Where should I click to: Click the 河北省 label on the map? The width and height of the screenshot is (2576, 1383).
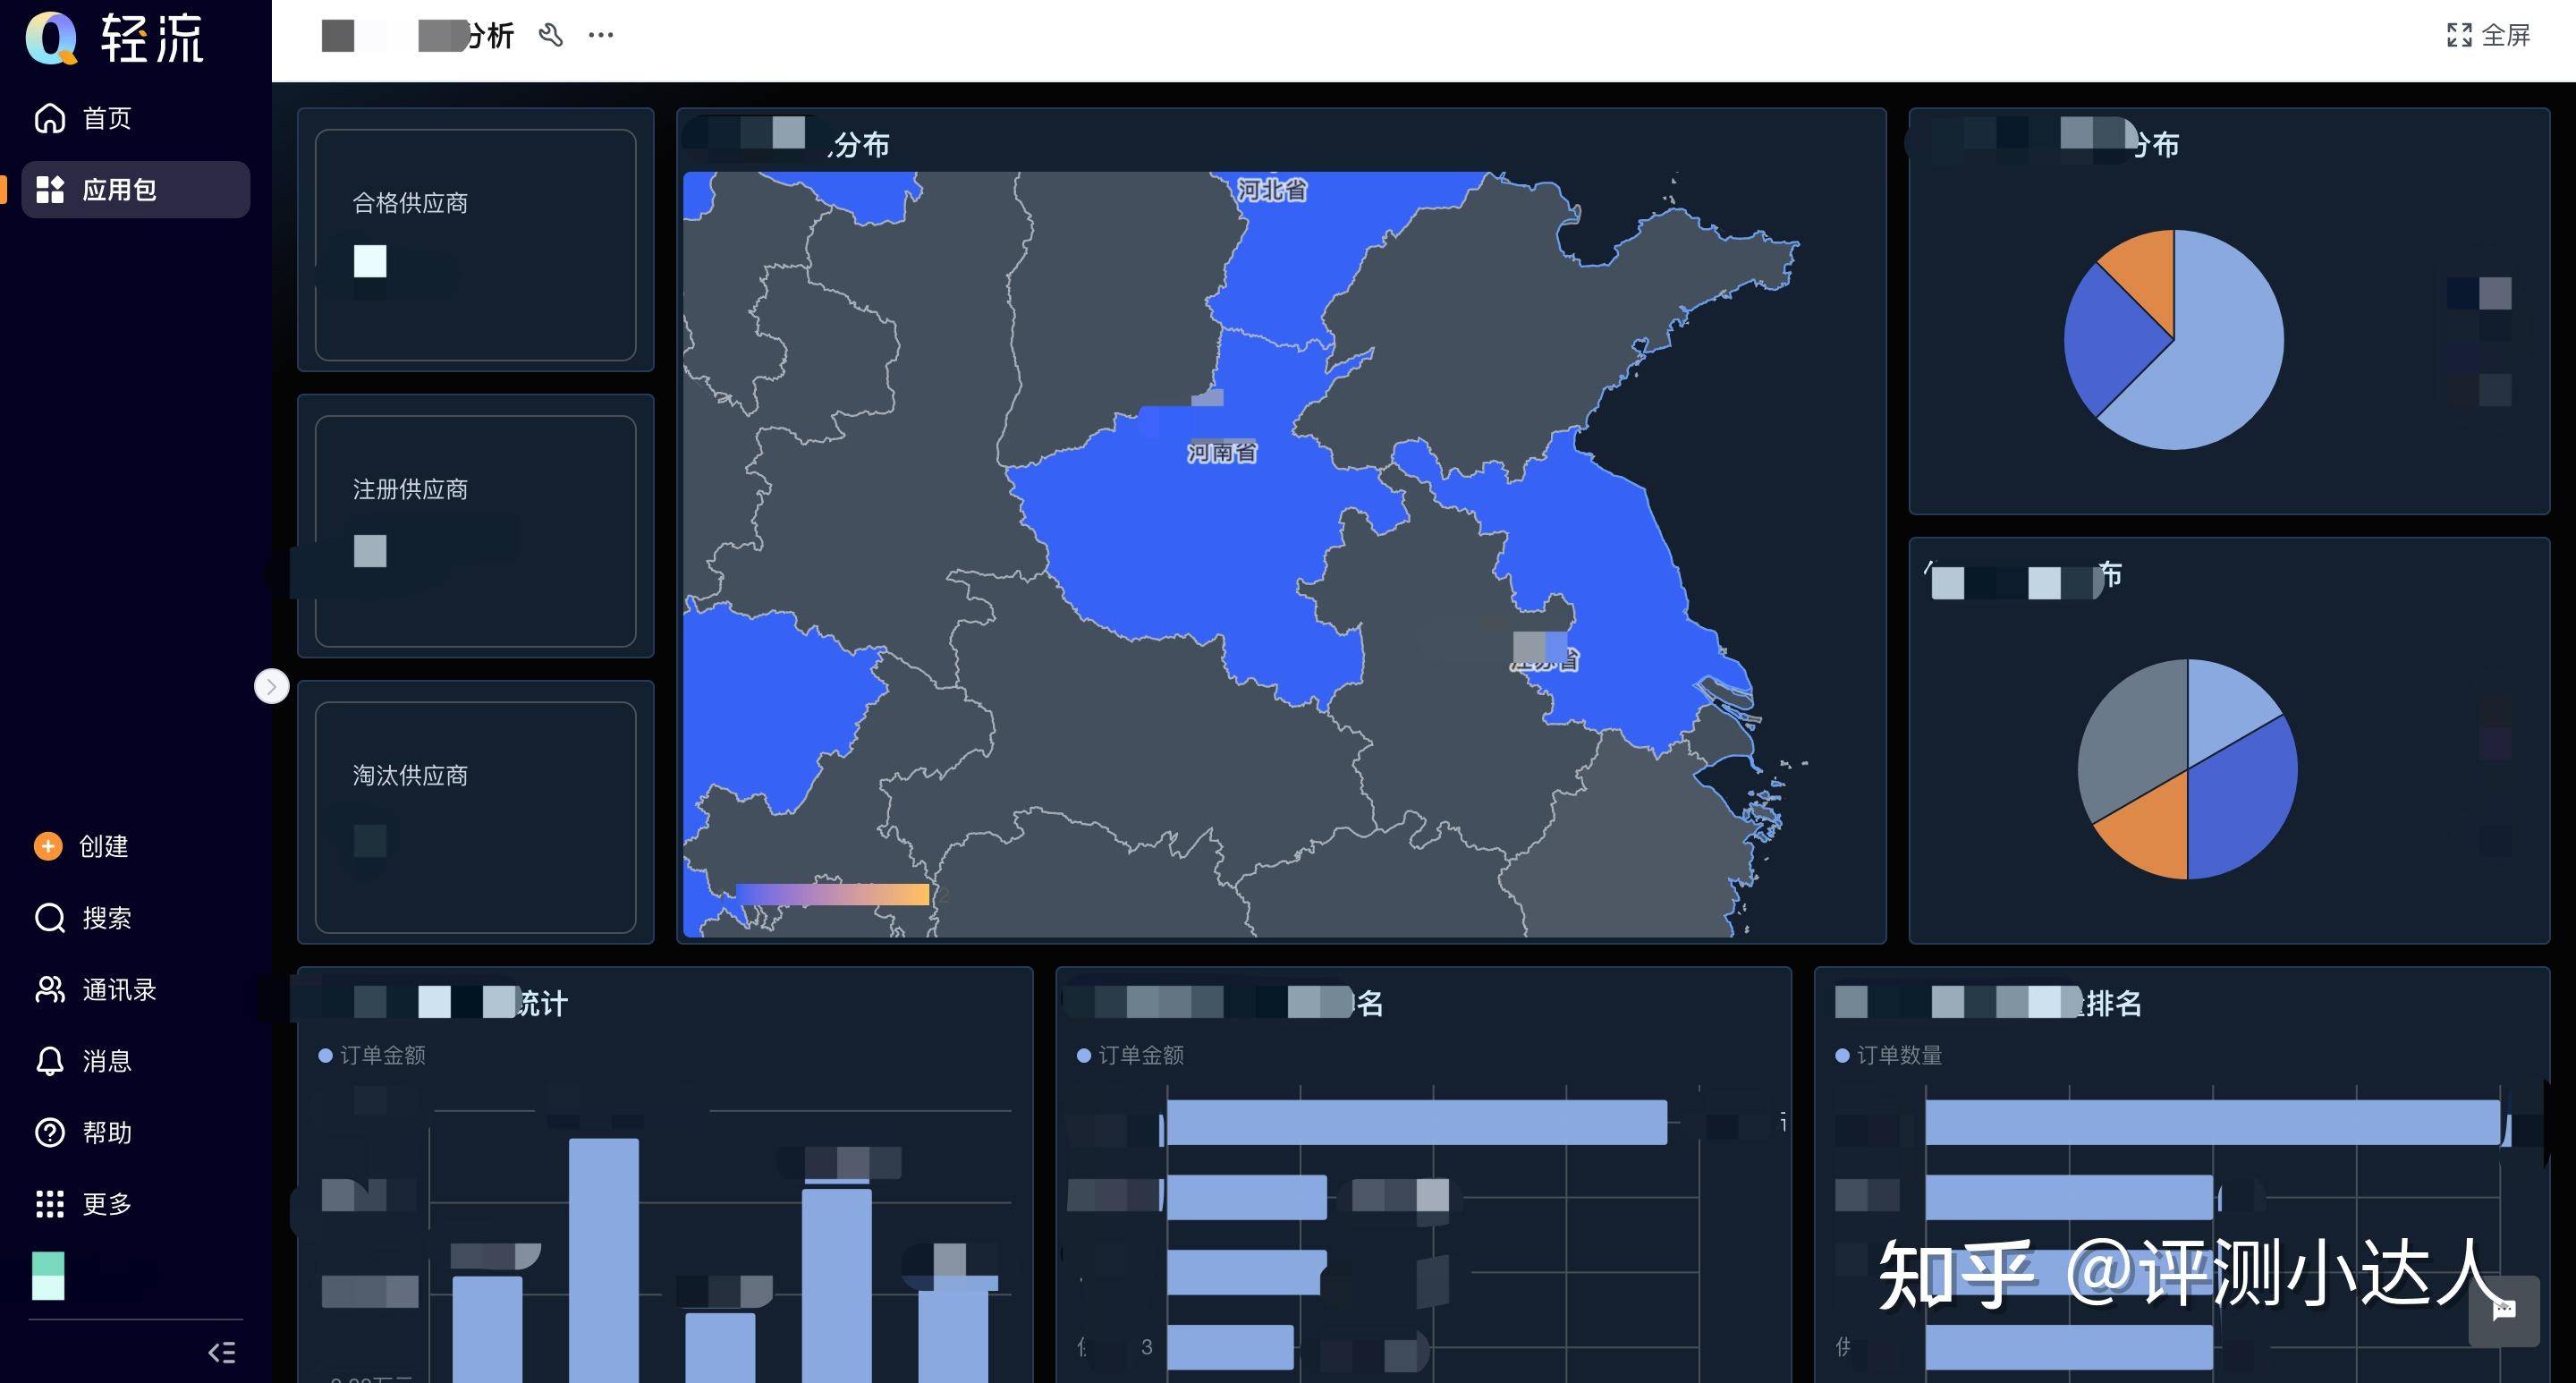coord(1272,190)
